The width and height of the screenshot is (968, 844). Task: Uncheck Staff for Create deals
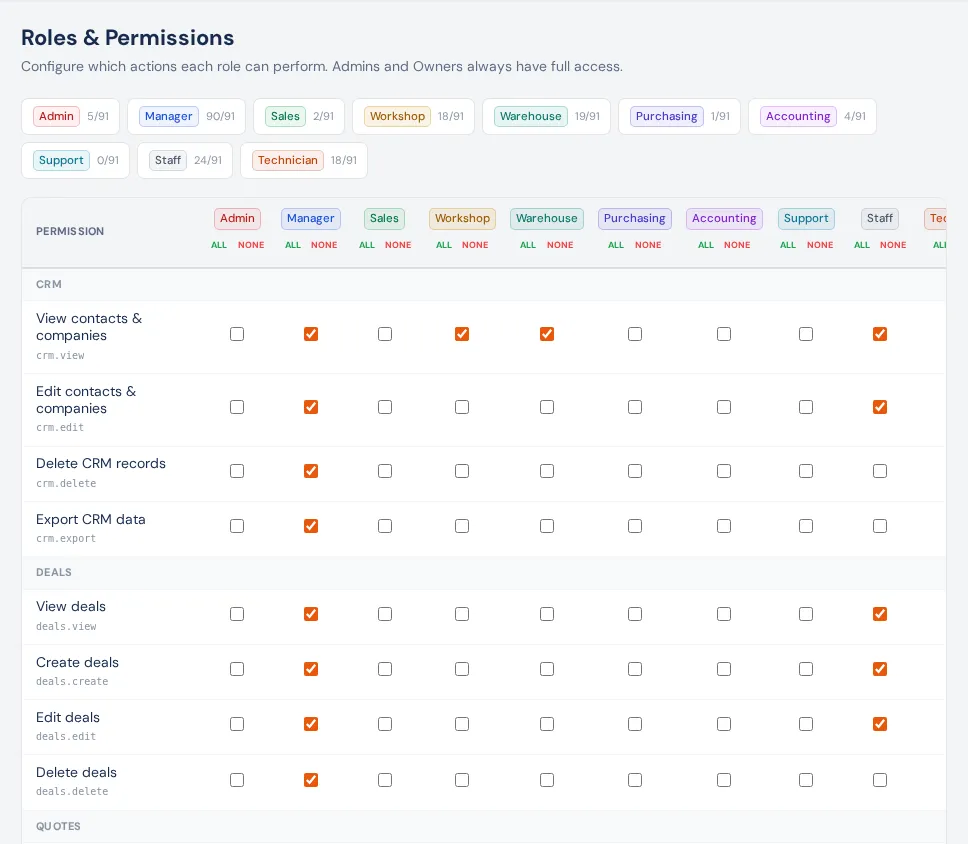[880, 669]
